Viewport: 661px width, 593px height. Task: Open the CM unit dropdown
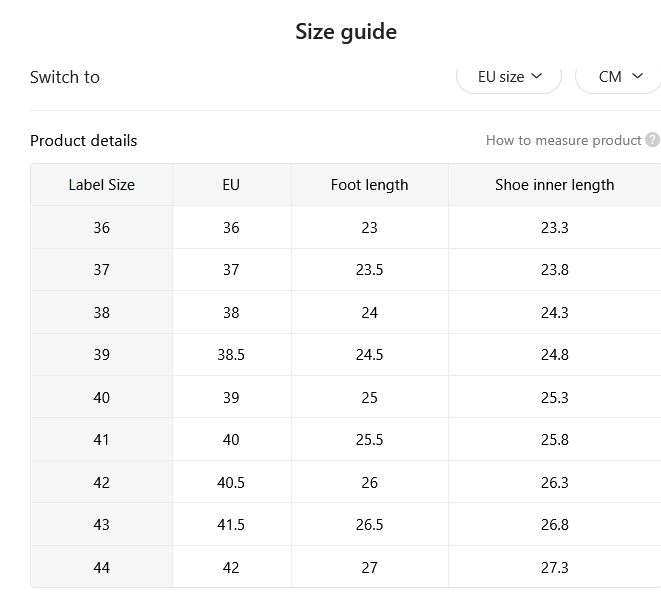(x=618, y=77)
